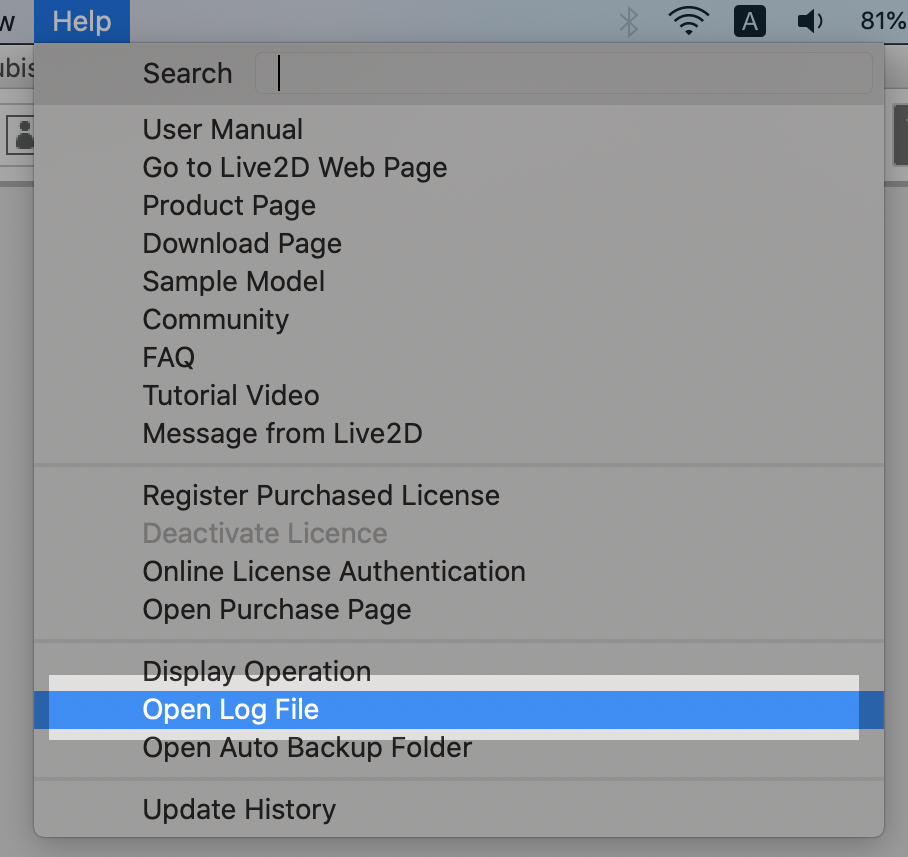Choose Download Page from Help menu
The height and width of the screenshot is (857, 908).
tap(459, 243)
